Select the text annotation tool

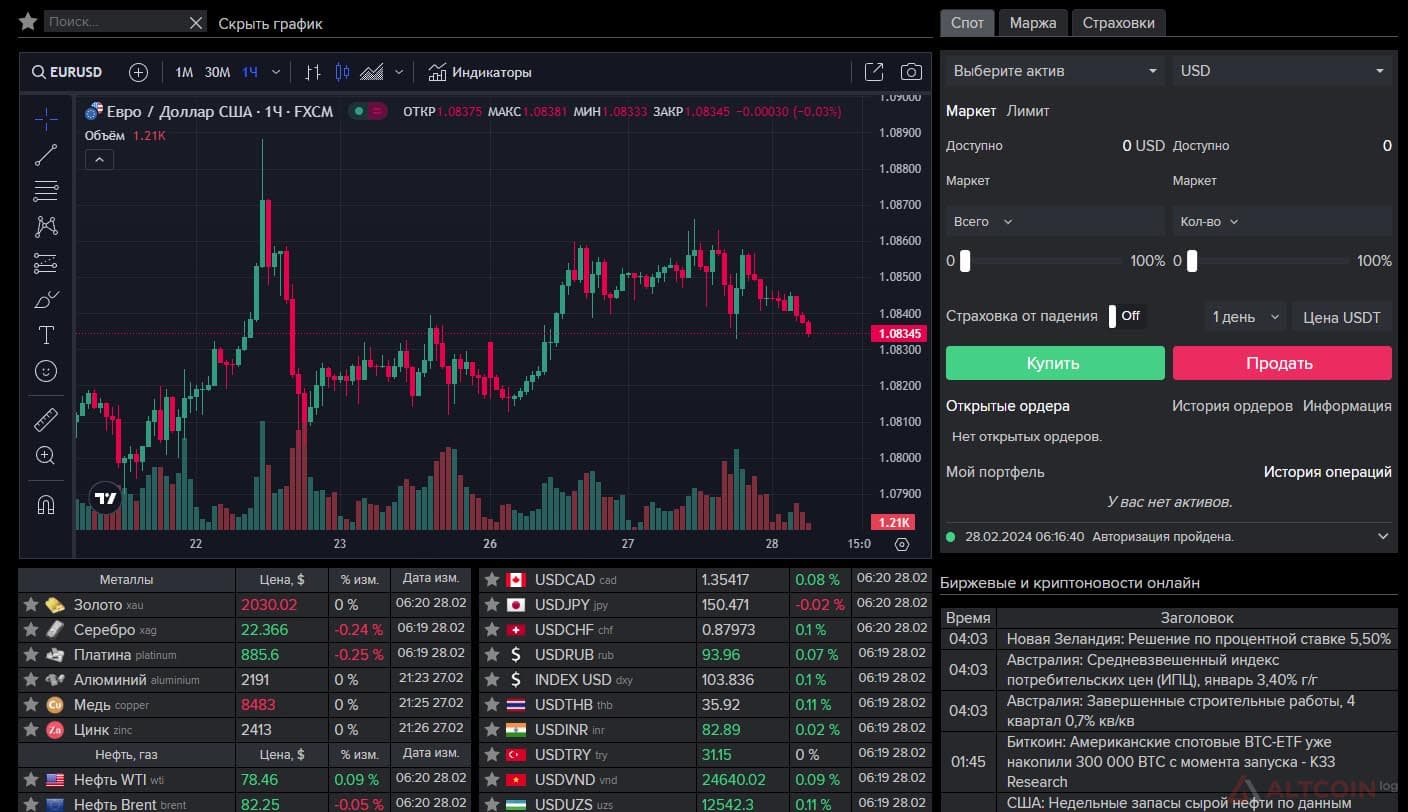[46, 335]
